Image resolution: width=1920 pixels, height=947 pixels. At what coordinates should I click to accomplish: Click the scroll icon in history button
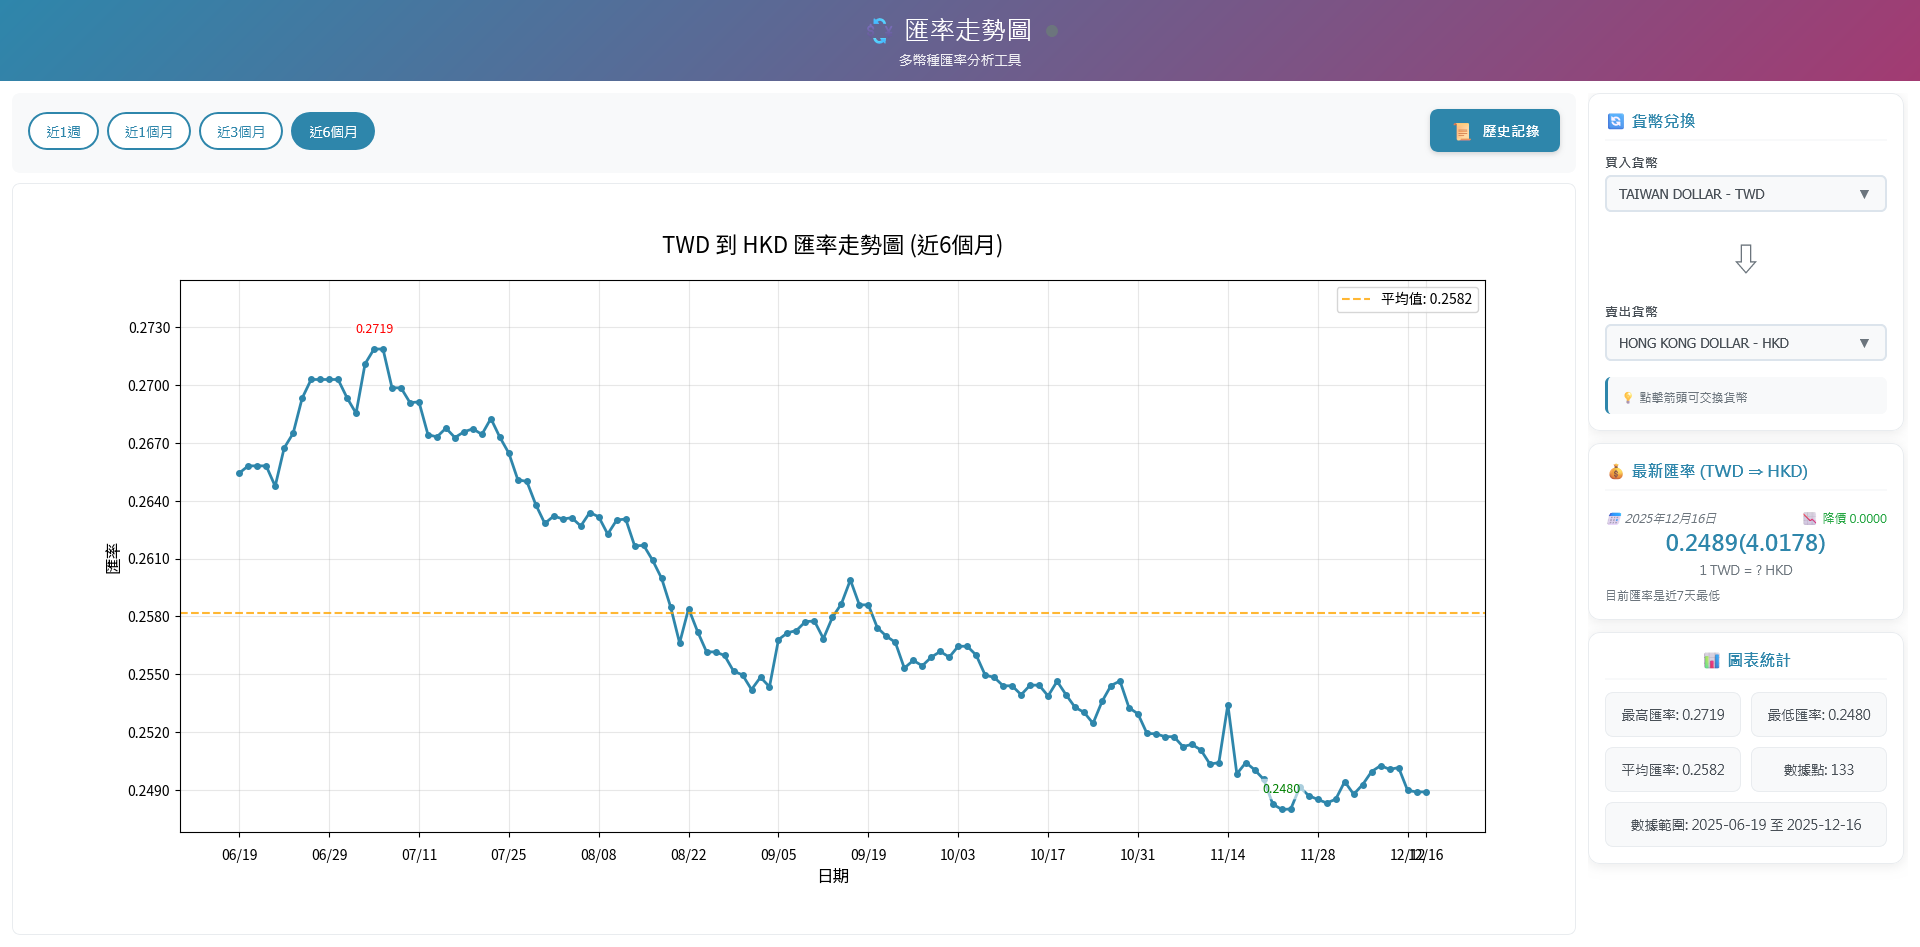tap(1462, 132)
